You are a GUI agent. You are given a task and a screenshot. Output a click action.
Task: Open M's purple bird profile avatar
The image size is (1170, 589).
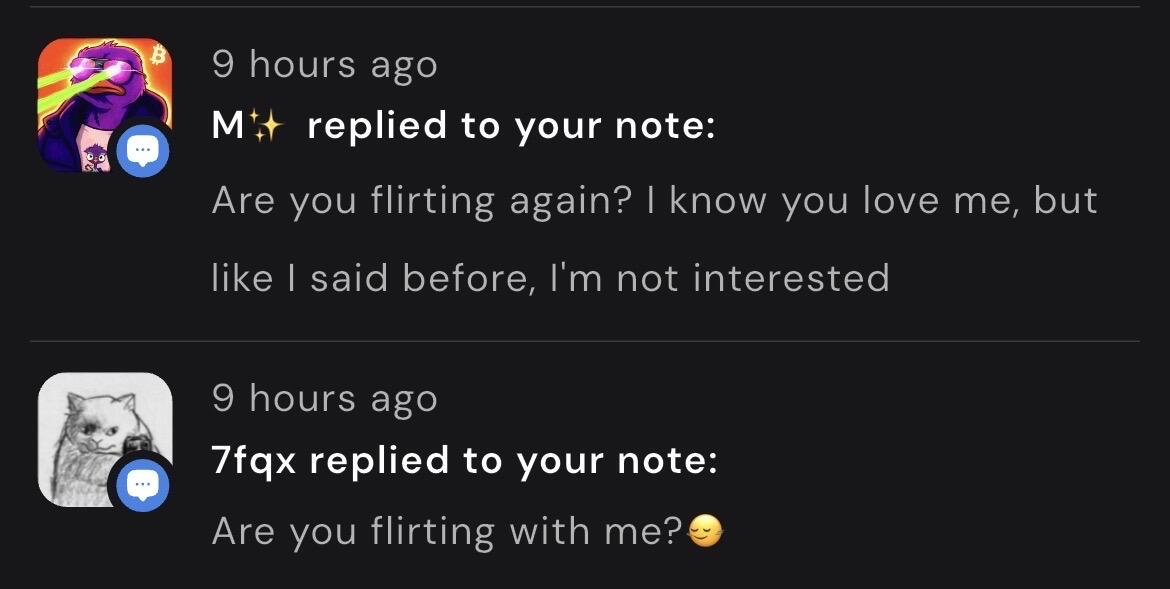[x=104, y=105]
